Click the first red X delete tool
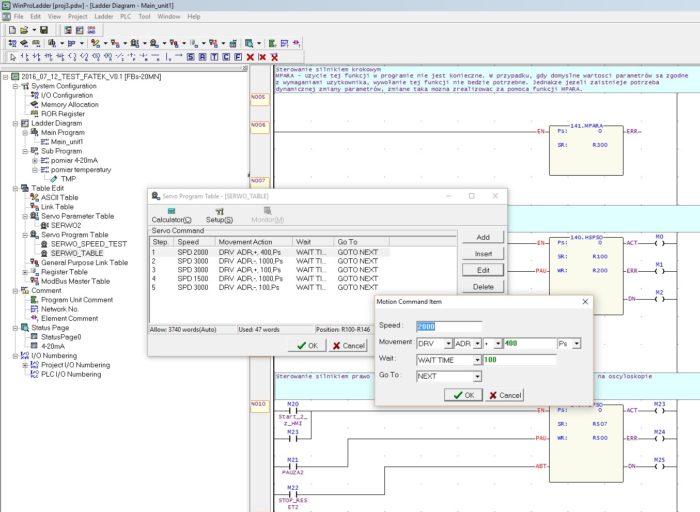This screenshot has height=512, width=700. [x=250, y=57]
